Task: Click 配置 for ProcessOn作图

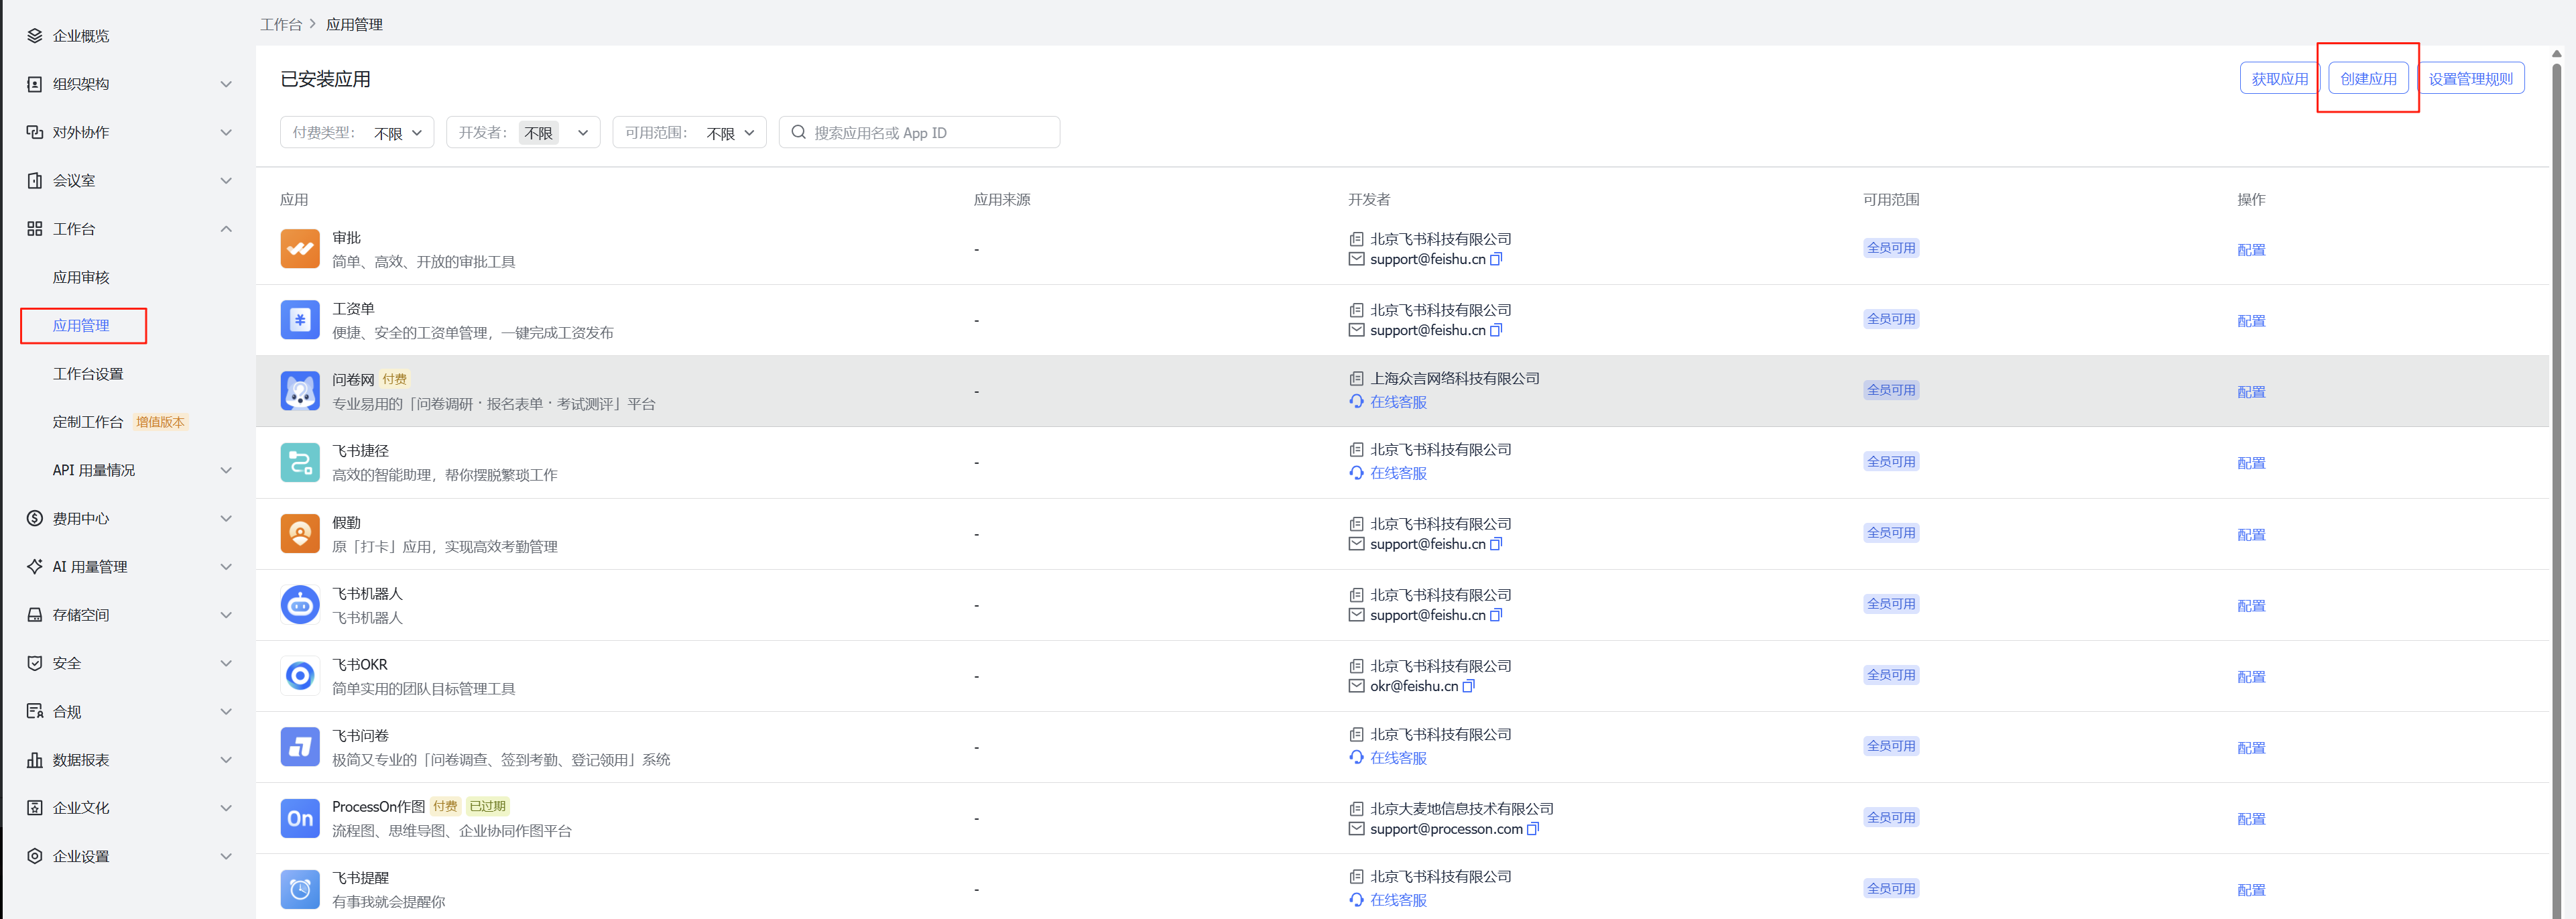Action: [x=2251, y=819]
